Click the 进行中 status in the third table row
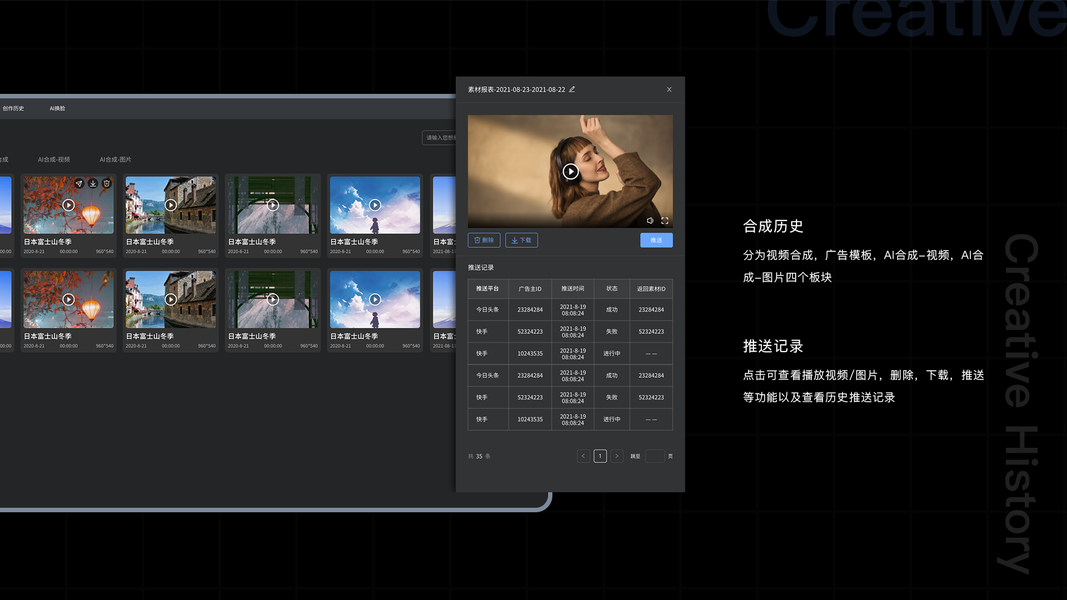1067x600 pixels. tap(612, 353)
